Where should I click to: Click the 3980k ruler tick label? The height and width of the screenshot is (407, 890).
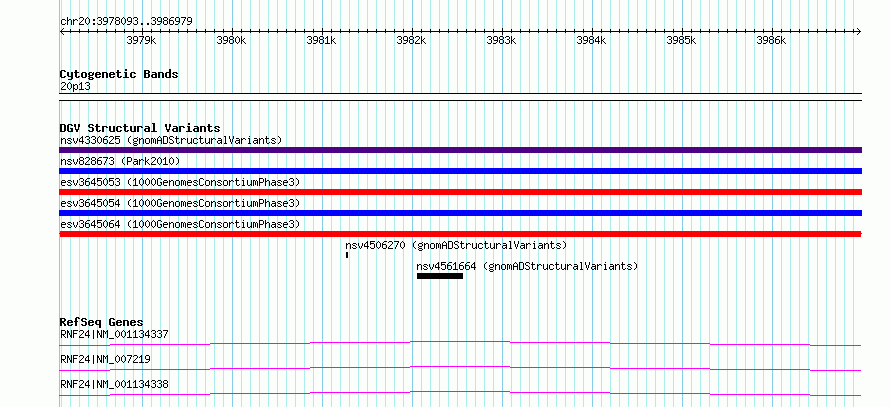click(232, 40)
